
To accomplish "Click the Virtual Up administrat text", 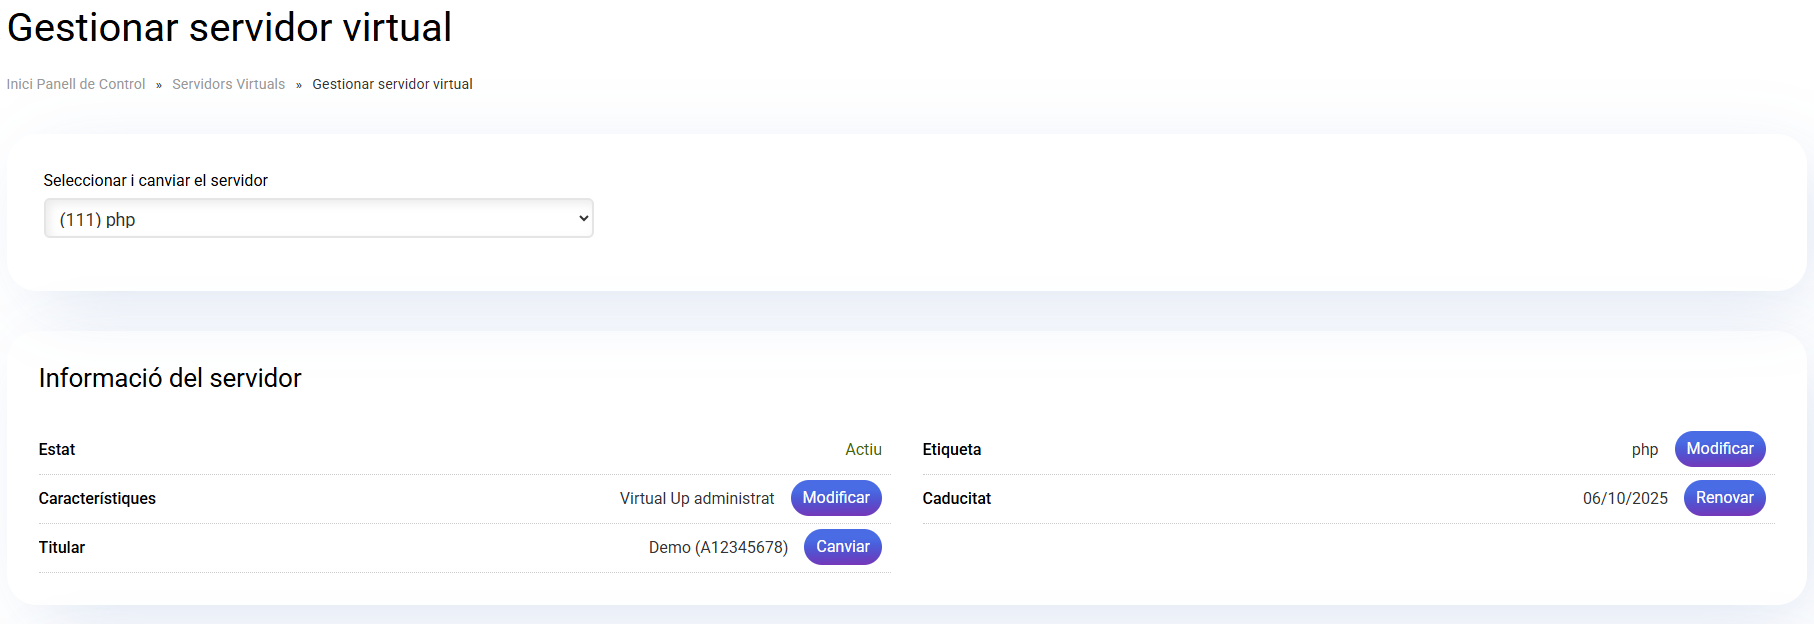I will tap(697, 499).
